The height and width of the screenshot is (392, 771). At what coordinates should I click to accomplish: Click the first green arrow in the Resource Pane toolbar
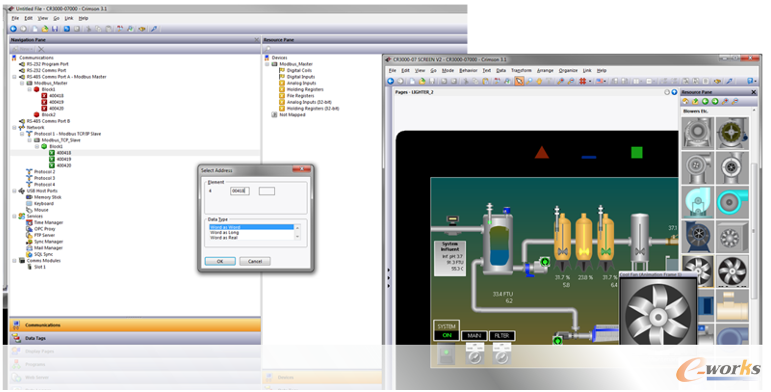coord(705,101)
